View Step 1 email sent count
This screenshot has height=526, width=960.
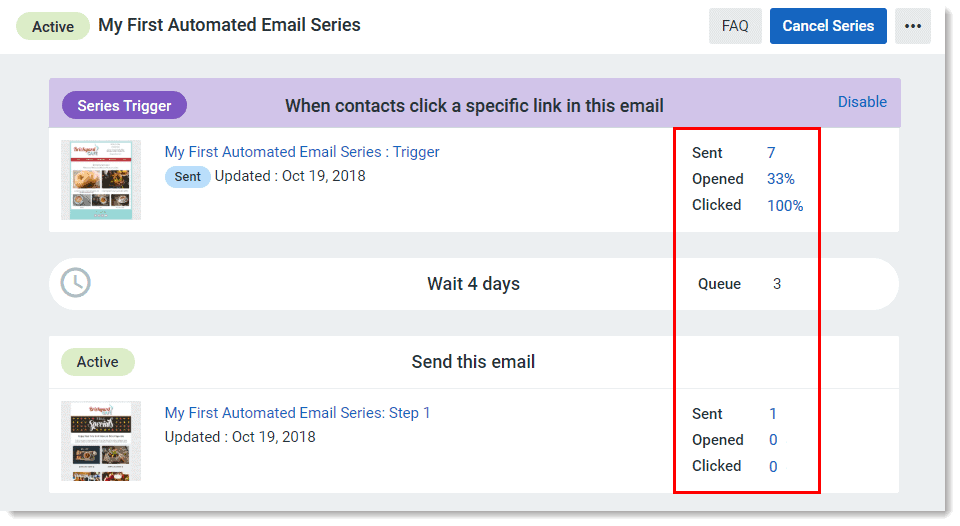coord(773,414)
